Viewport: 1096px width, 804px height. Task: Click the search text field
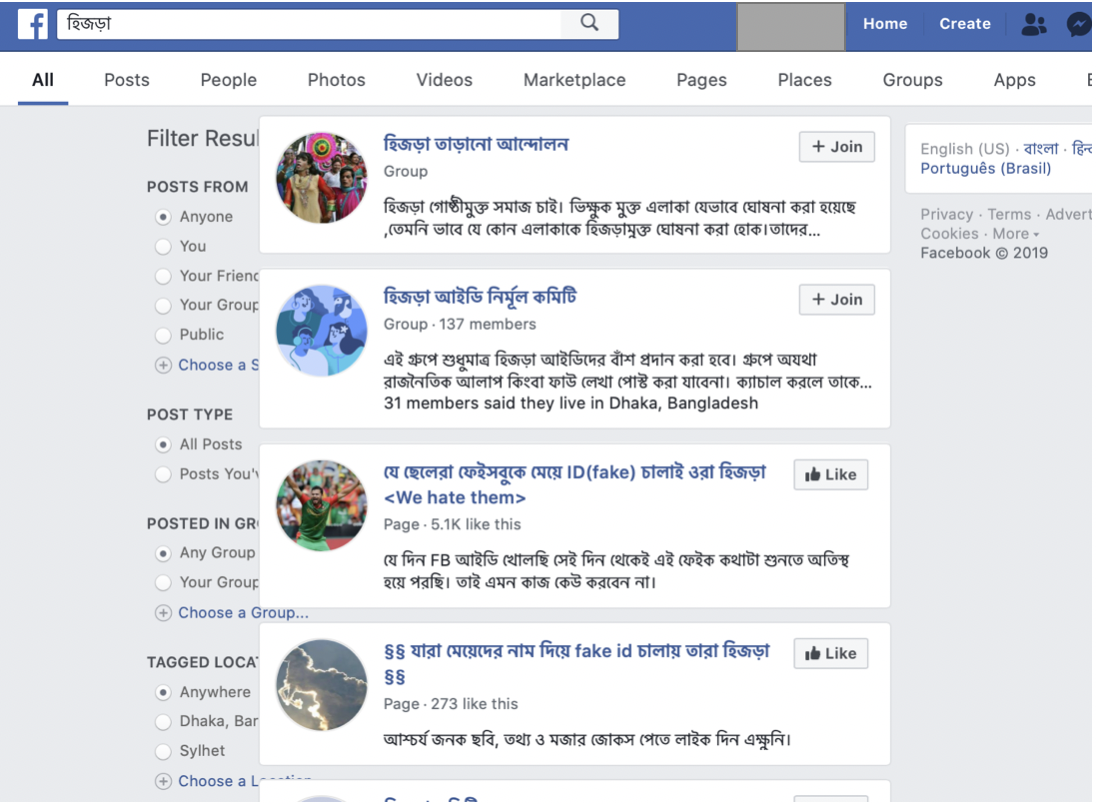pyautogui.click(x=309, y=24)
